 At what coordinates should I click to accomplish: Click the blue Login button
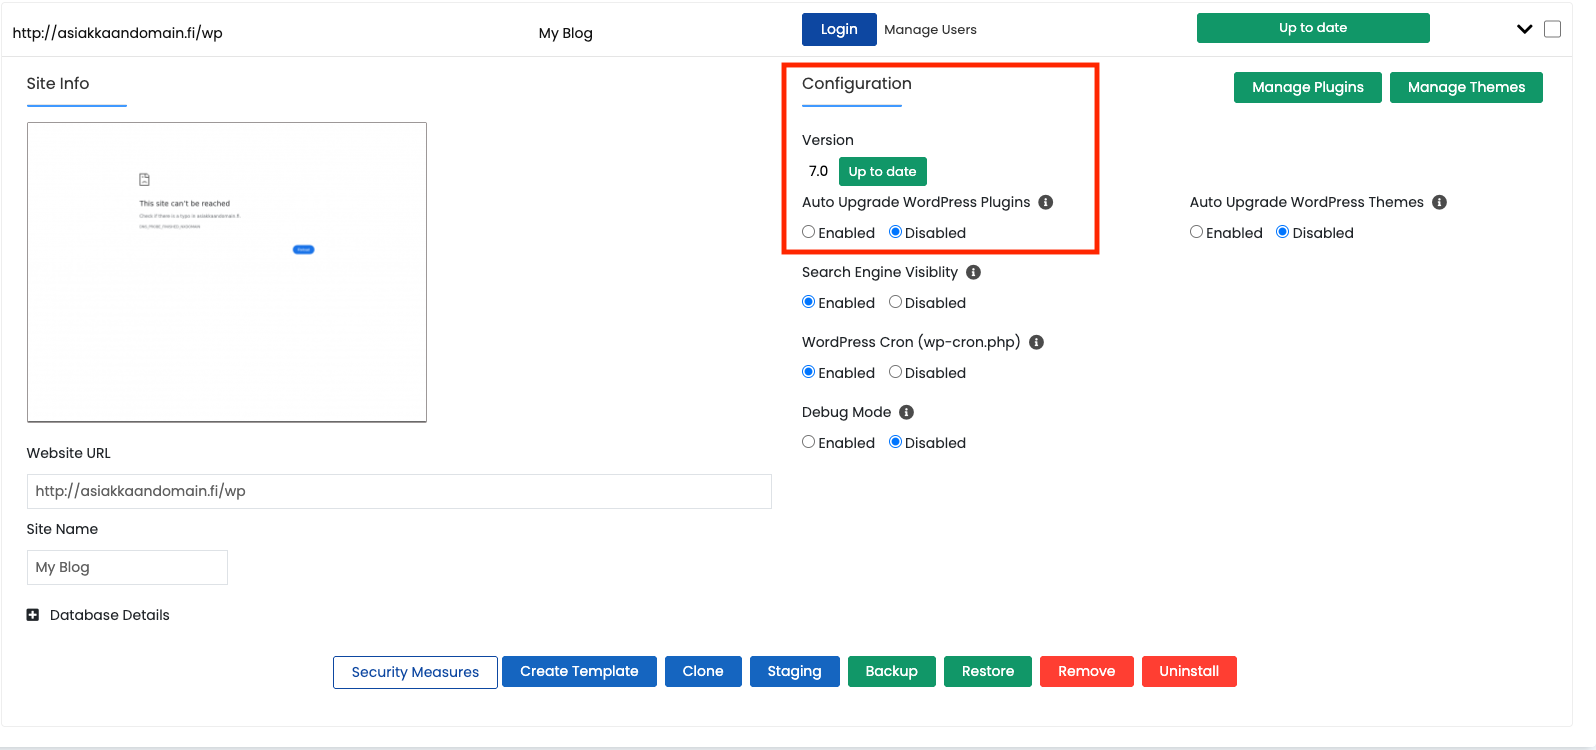coord(839,29)
